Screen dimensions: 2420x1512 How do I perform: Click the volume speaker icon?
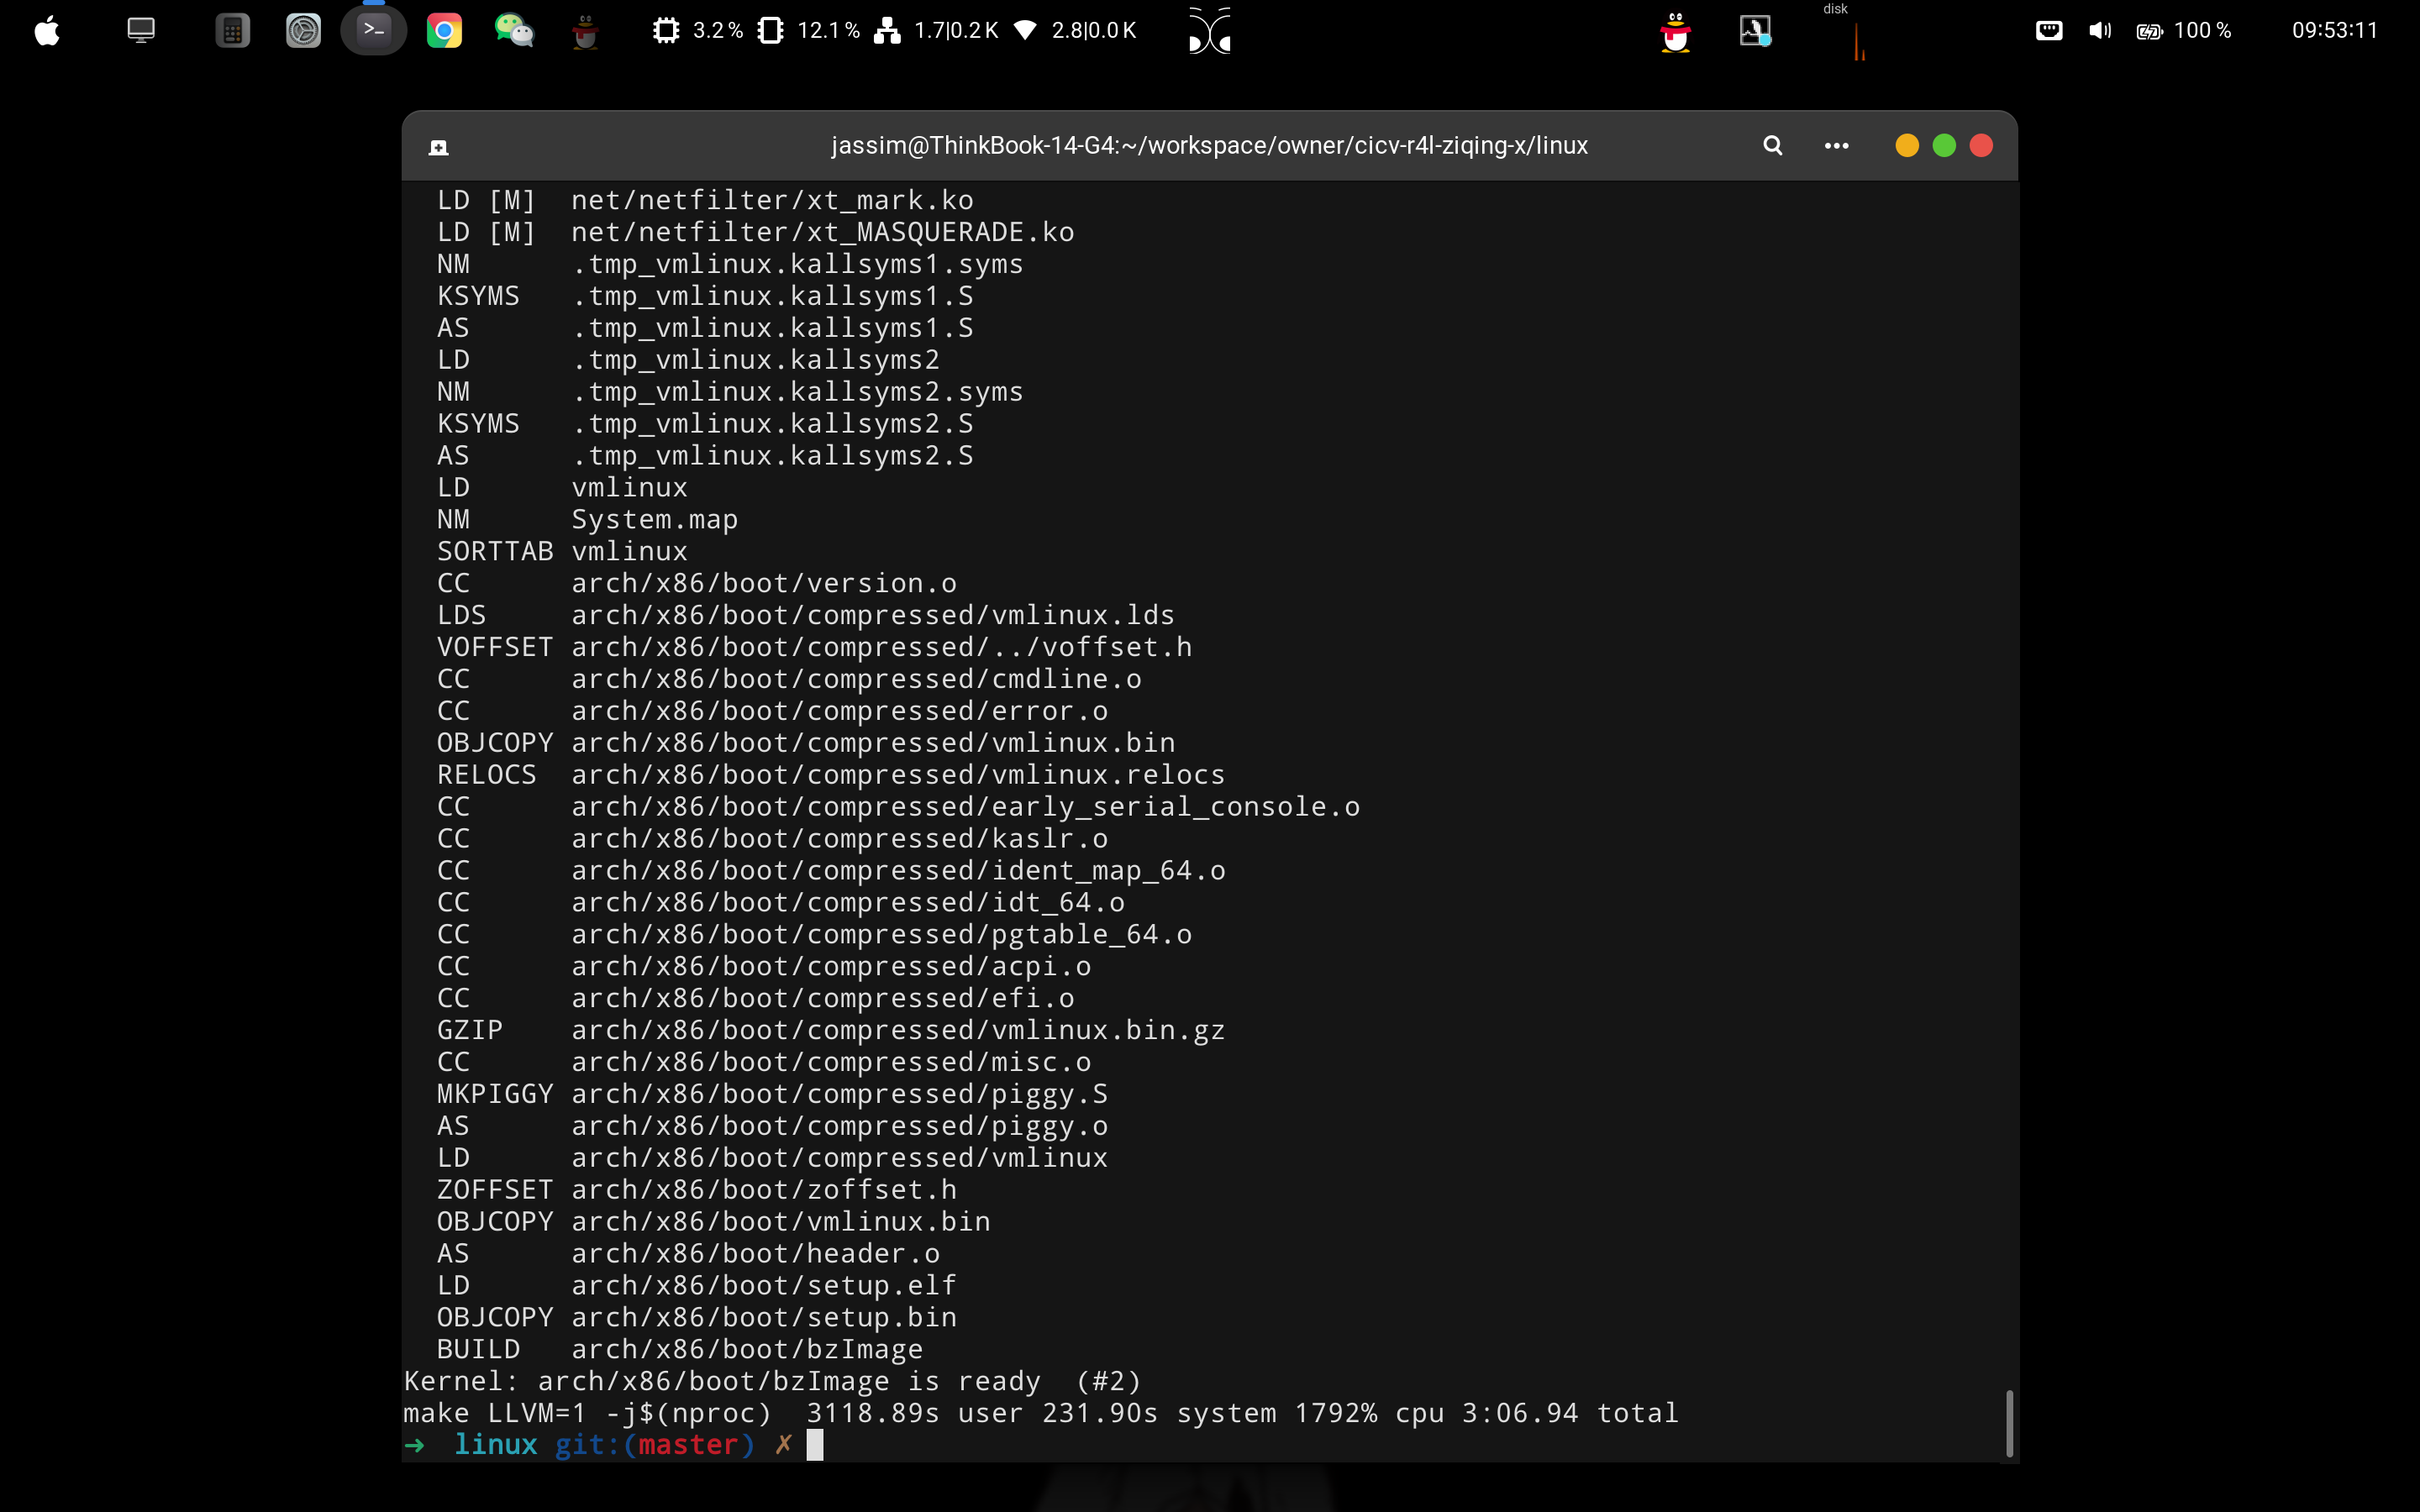[x=2099, y=31]
